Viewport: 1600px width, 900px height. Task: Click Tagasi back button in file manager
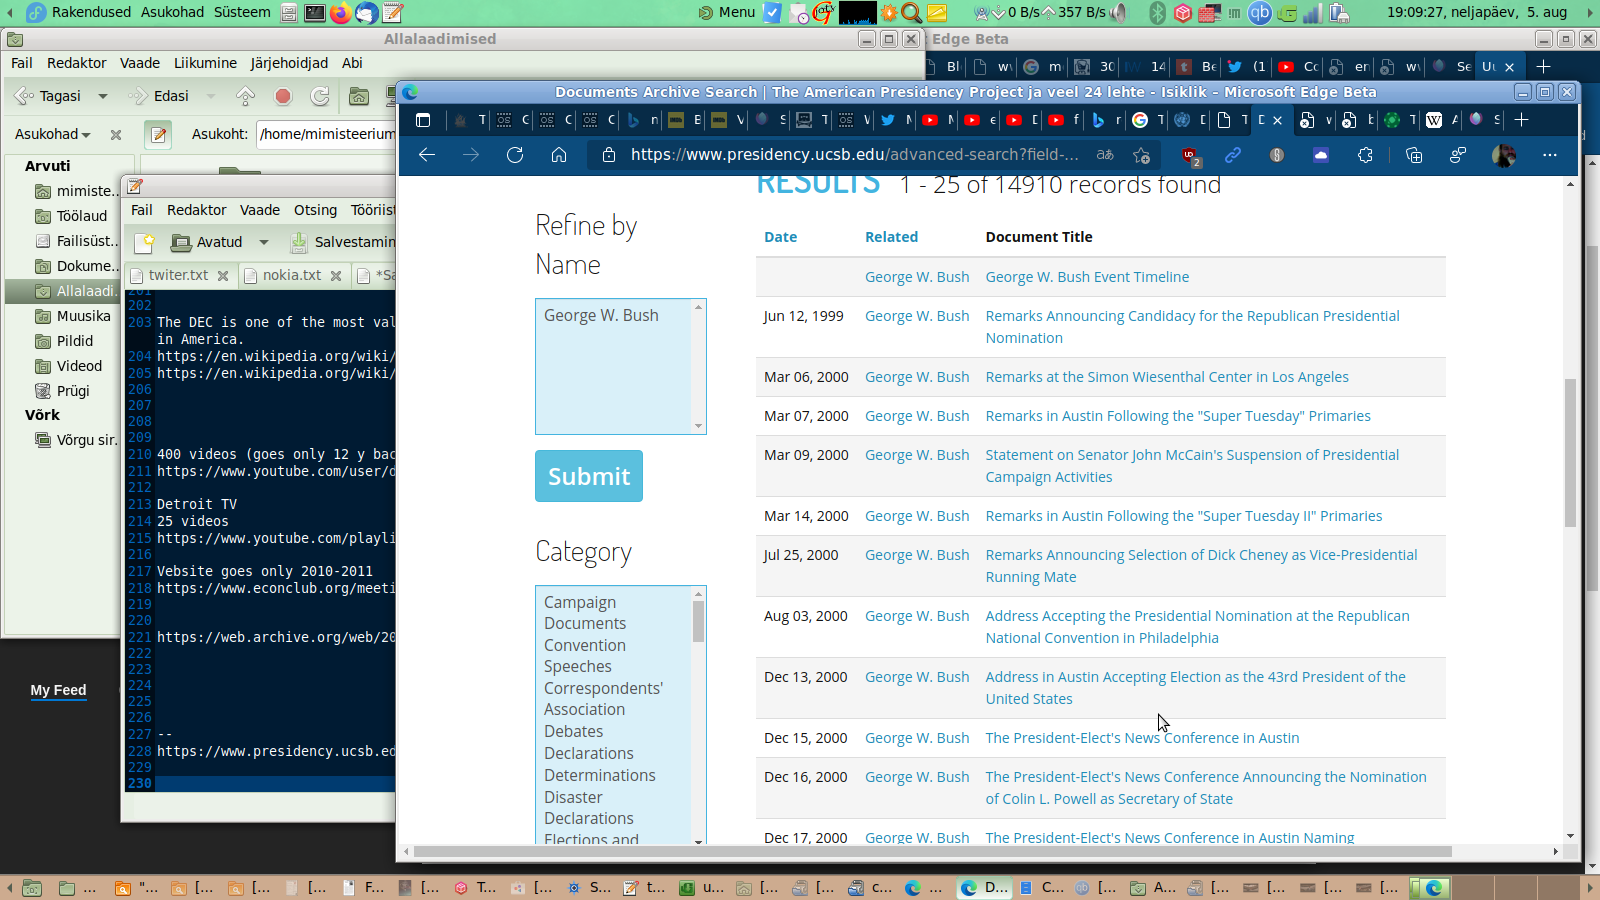(x=49, y=96)
